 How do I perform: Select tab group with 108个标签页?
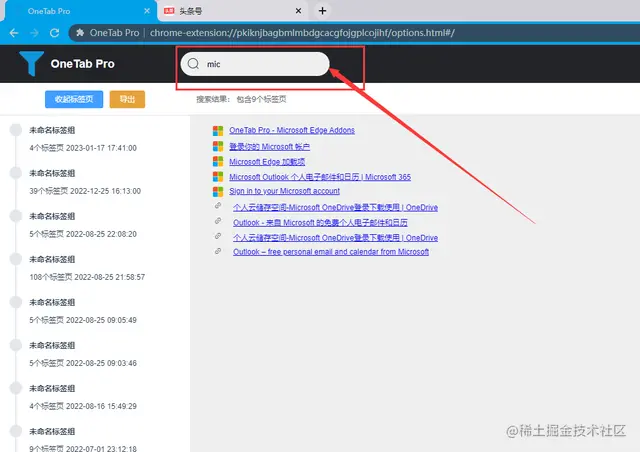tap(87, 268)
